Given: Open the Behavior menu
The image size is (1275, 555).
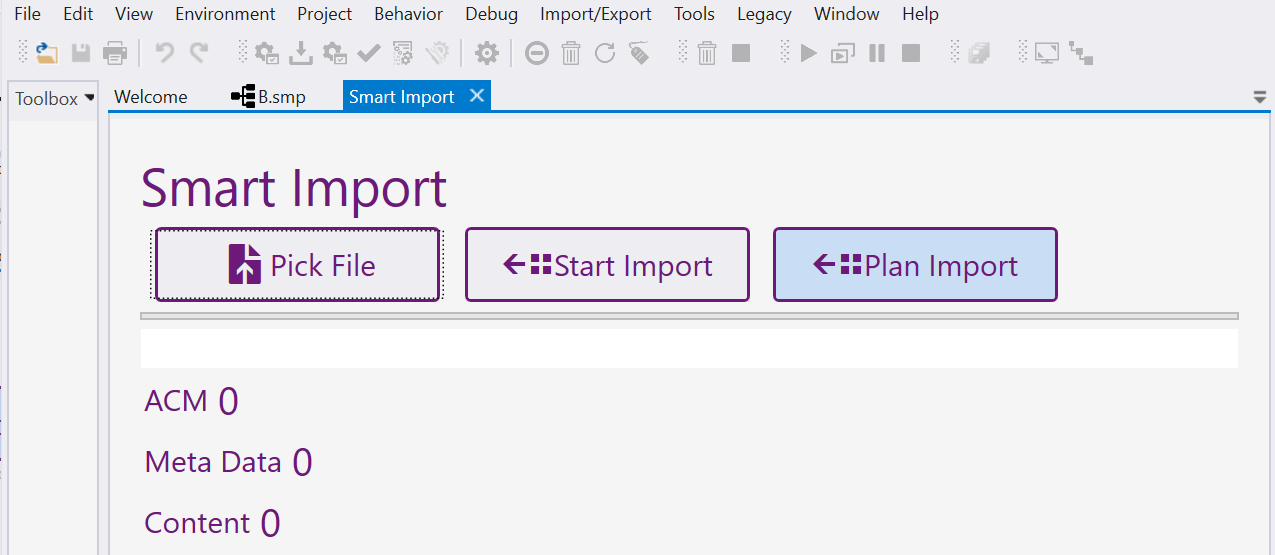Looking at the screenshot, I should click(408, 14).
